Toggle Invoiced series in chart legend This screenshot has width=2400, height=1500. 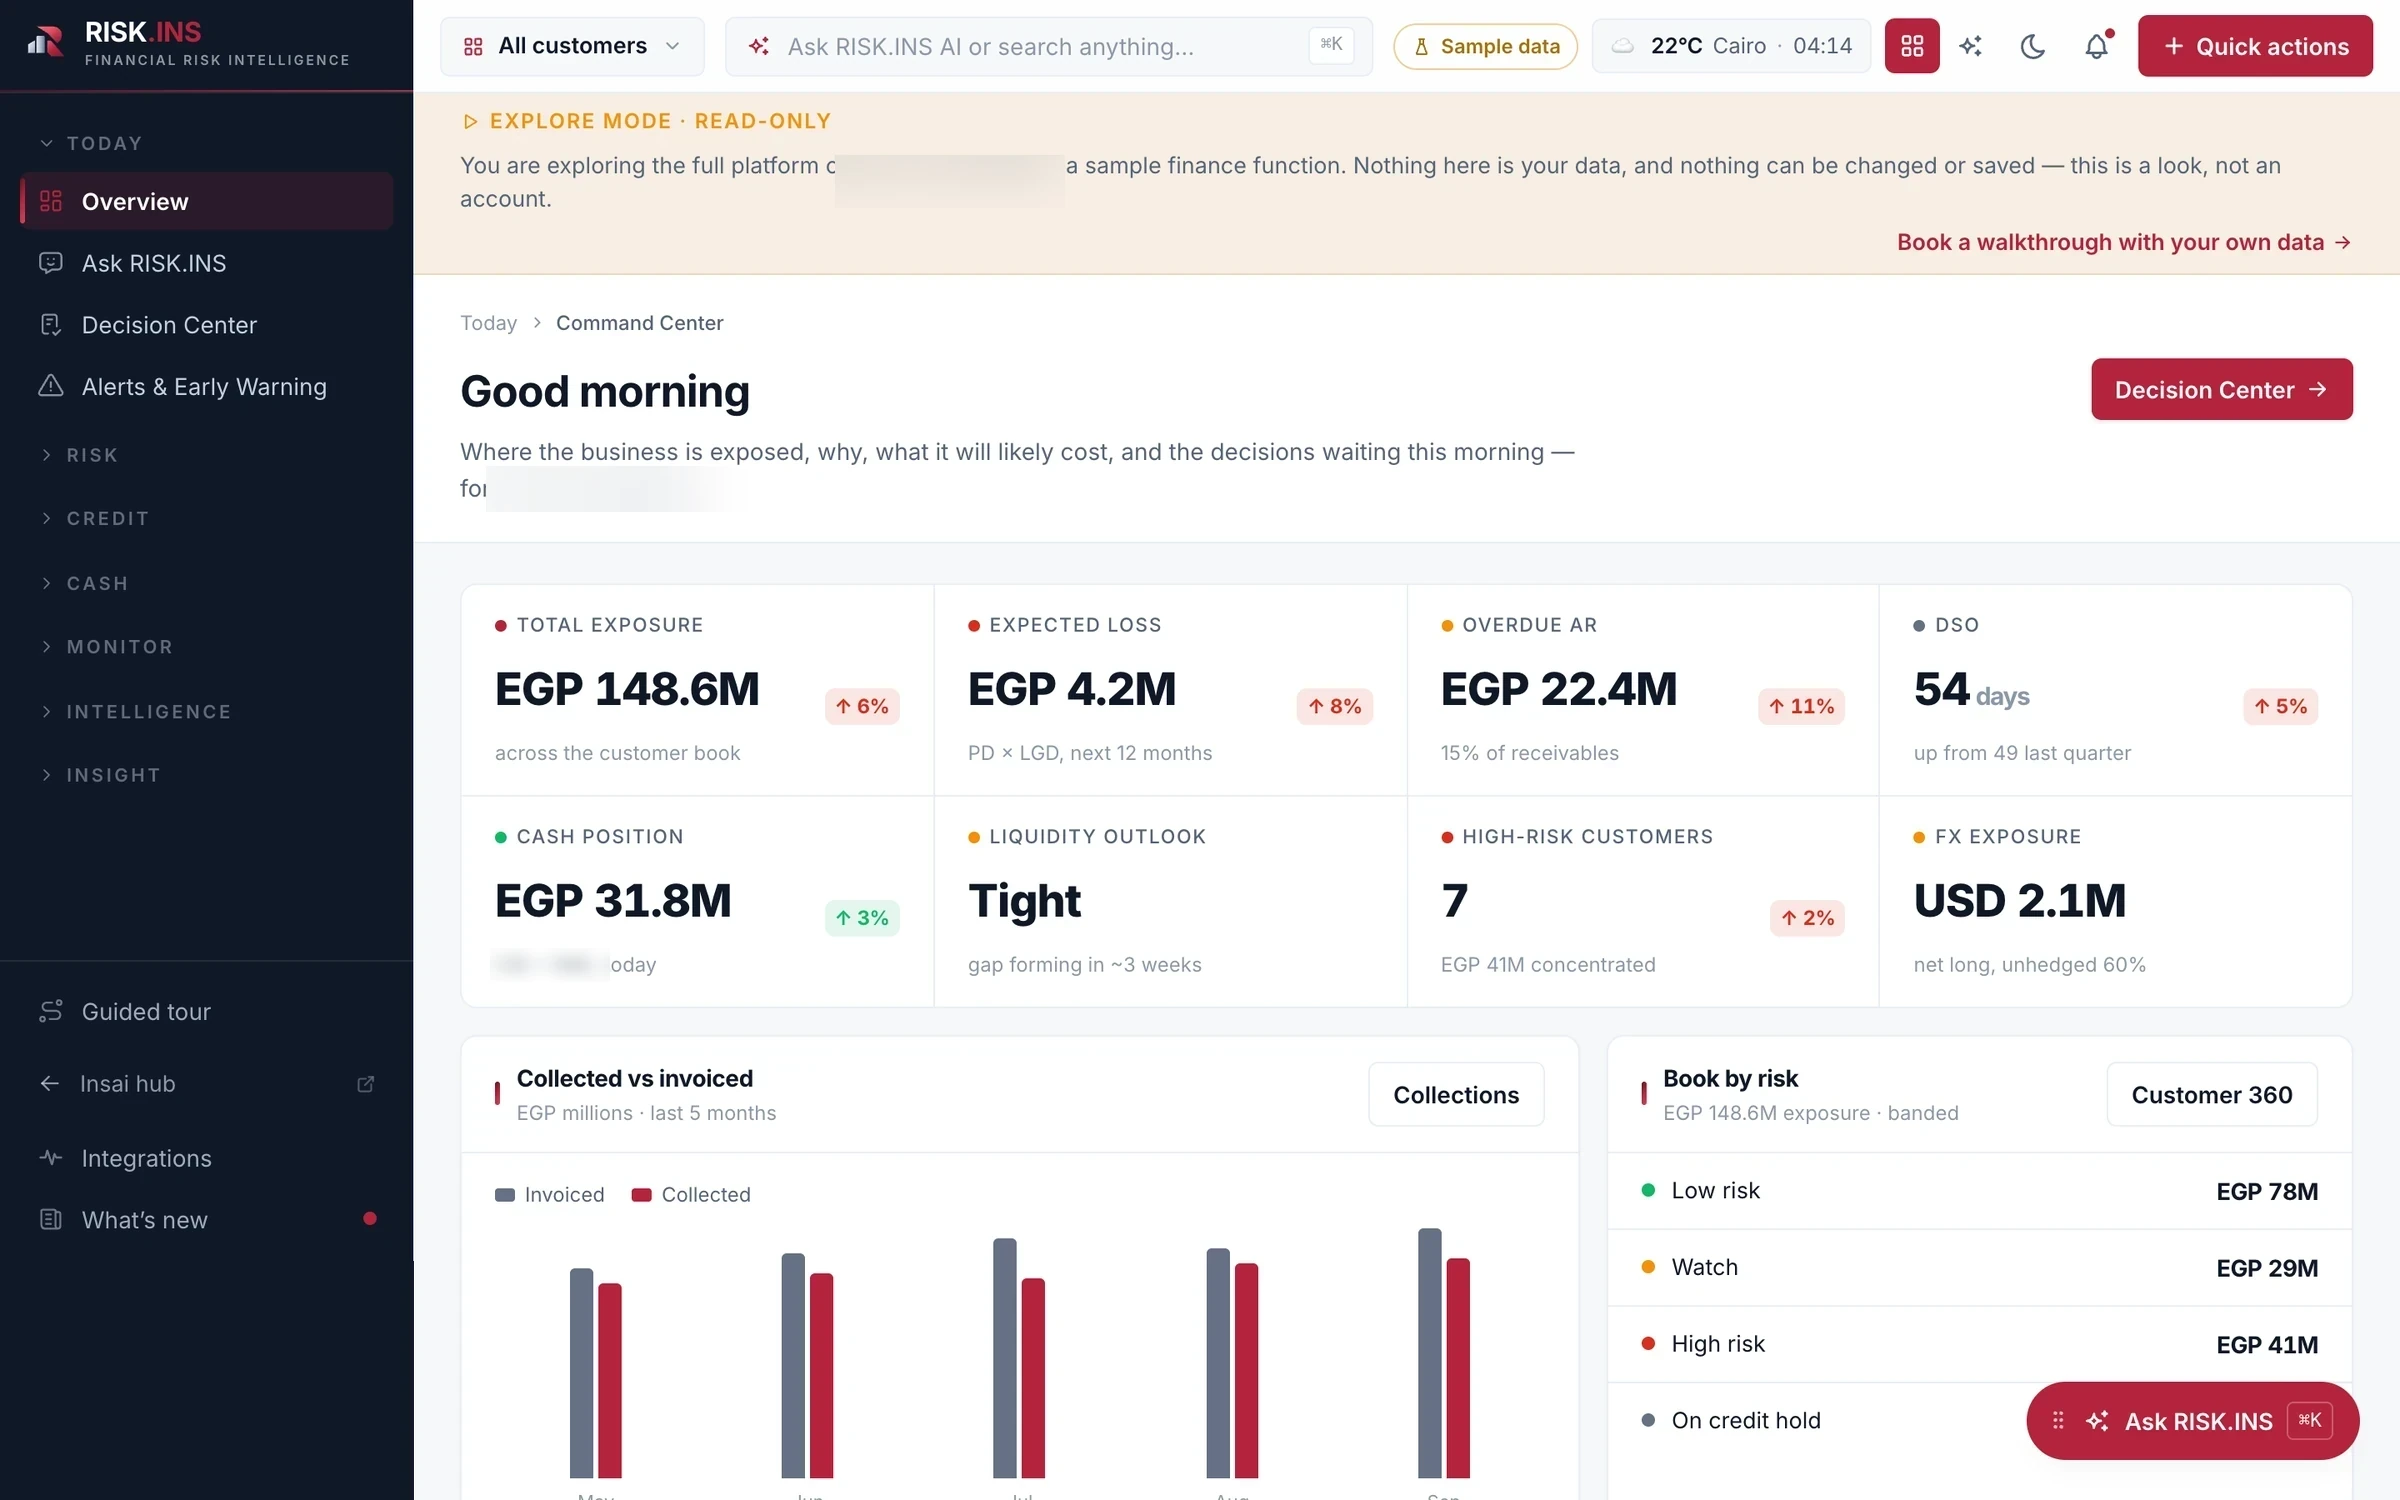point(550,1194)
